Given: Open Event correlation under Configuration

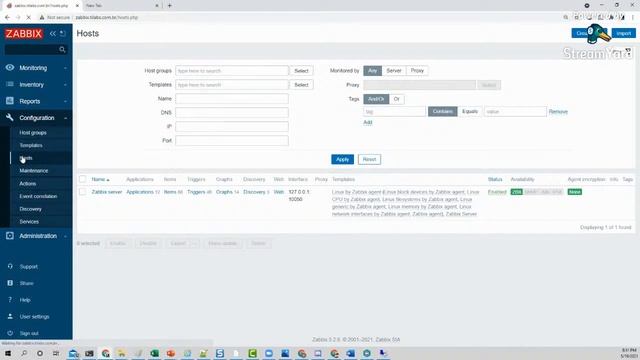Looking at the screenshot, I should pos(38,196).
